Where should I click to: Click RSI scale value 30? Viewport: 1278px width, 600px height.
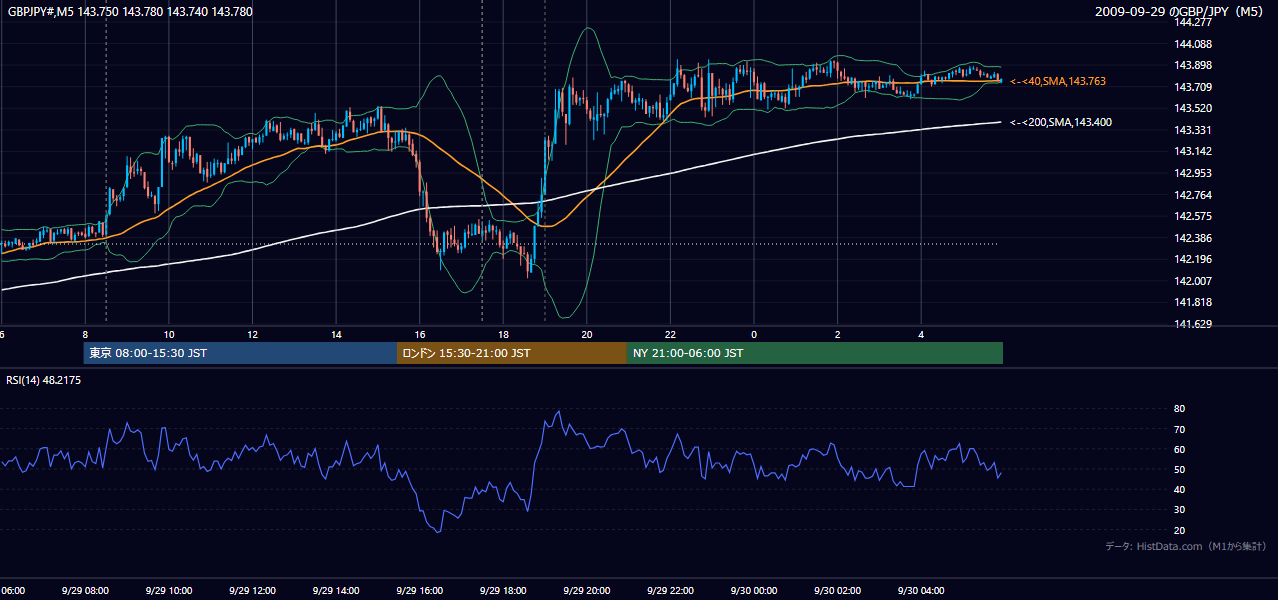coord(1180,510)
